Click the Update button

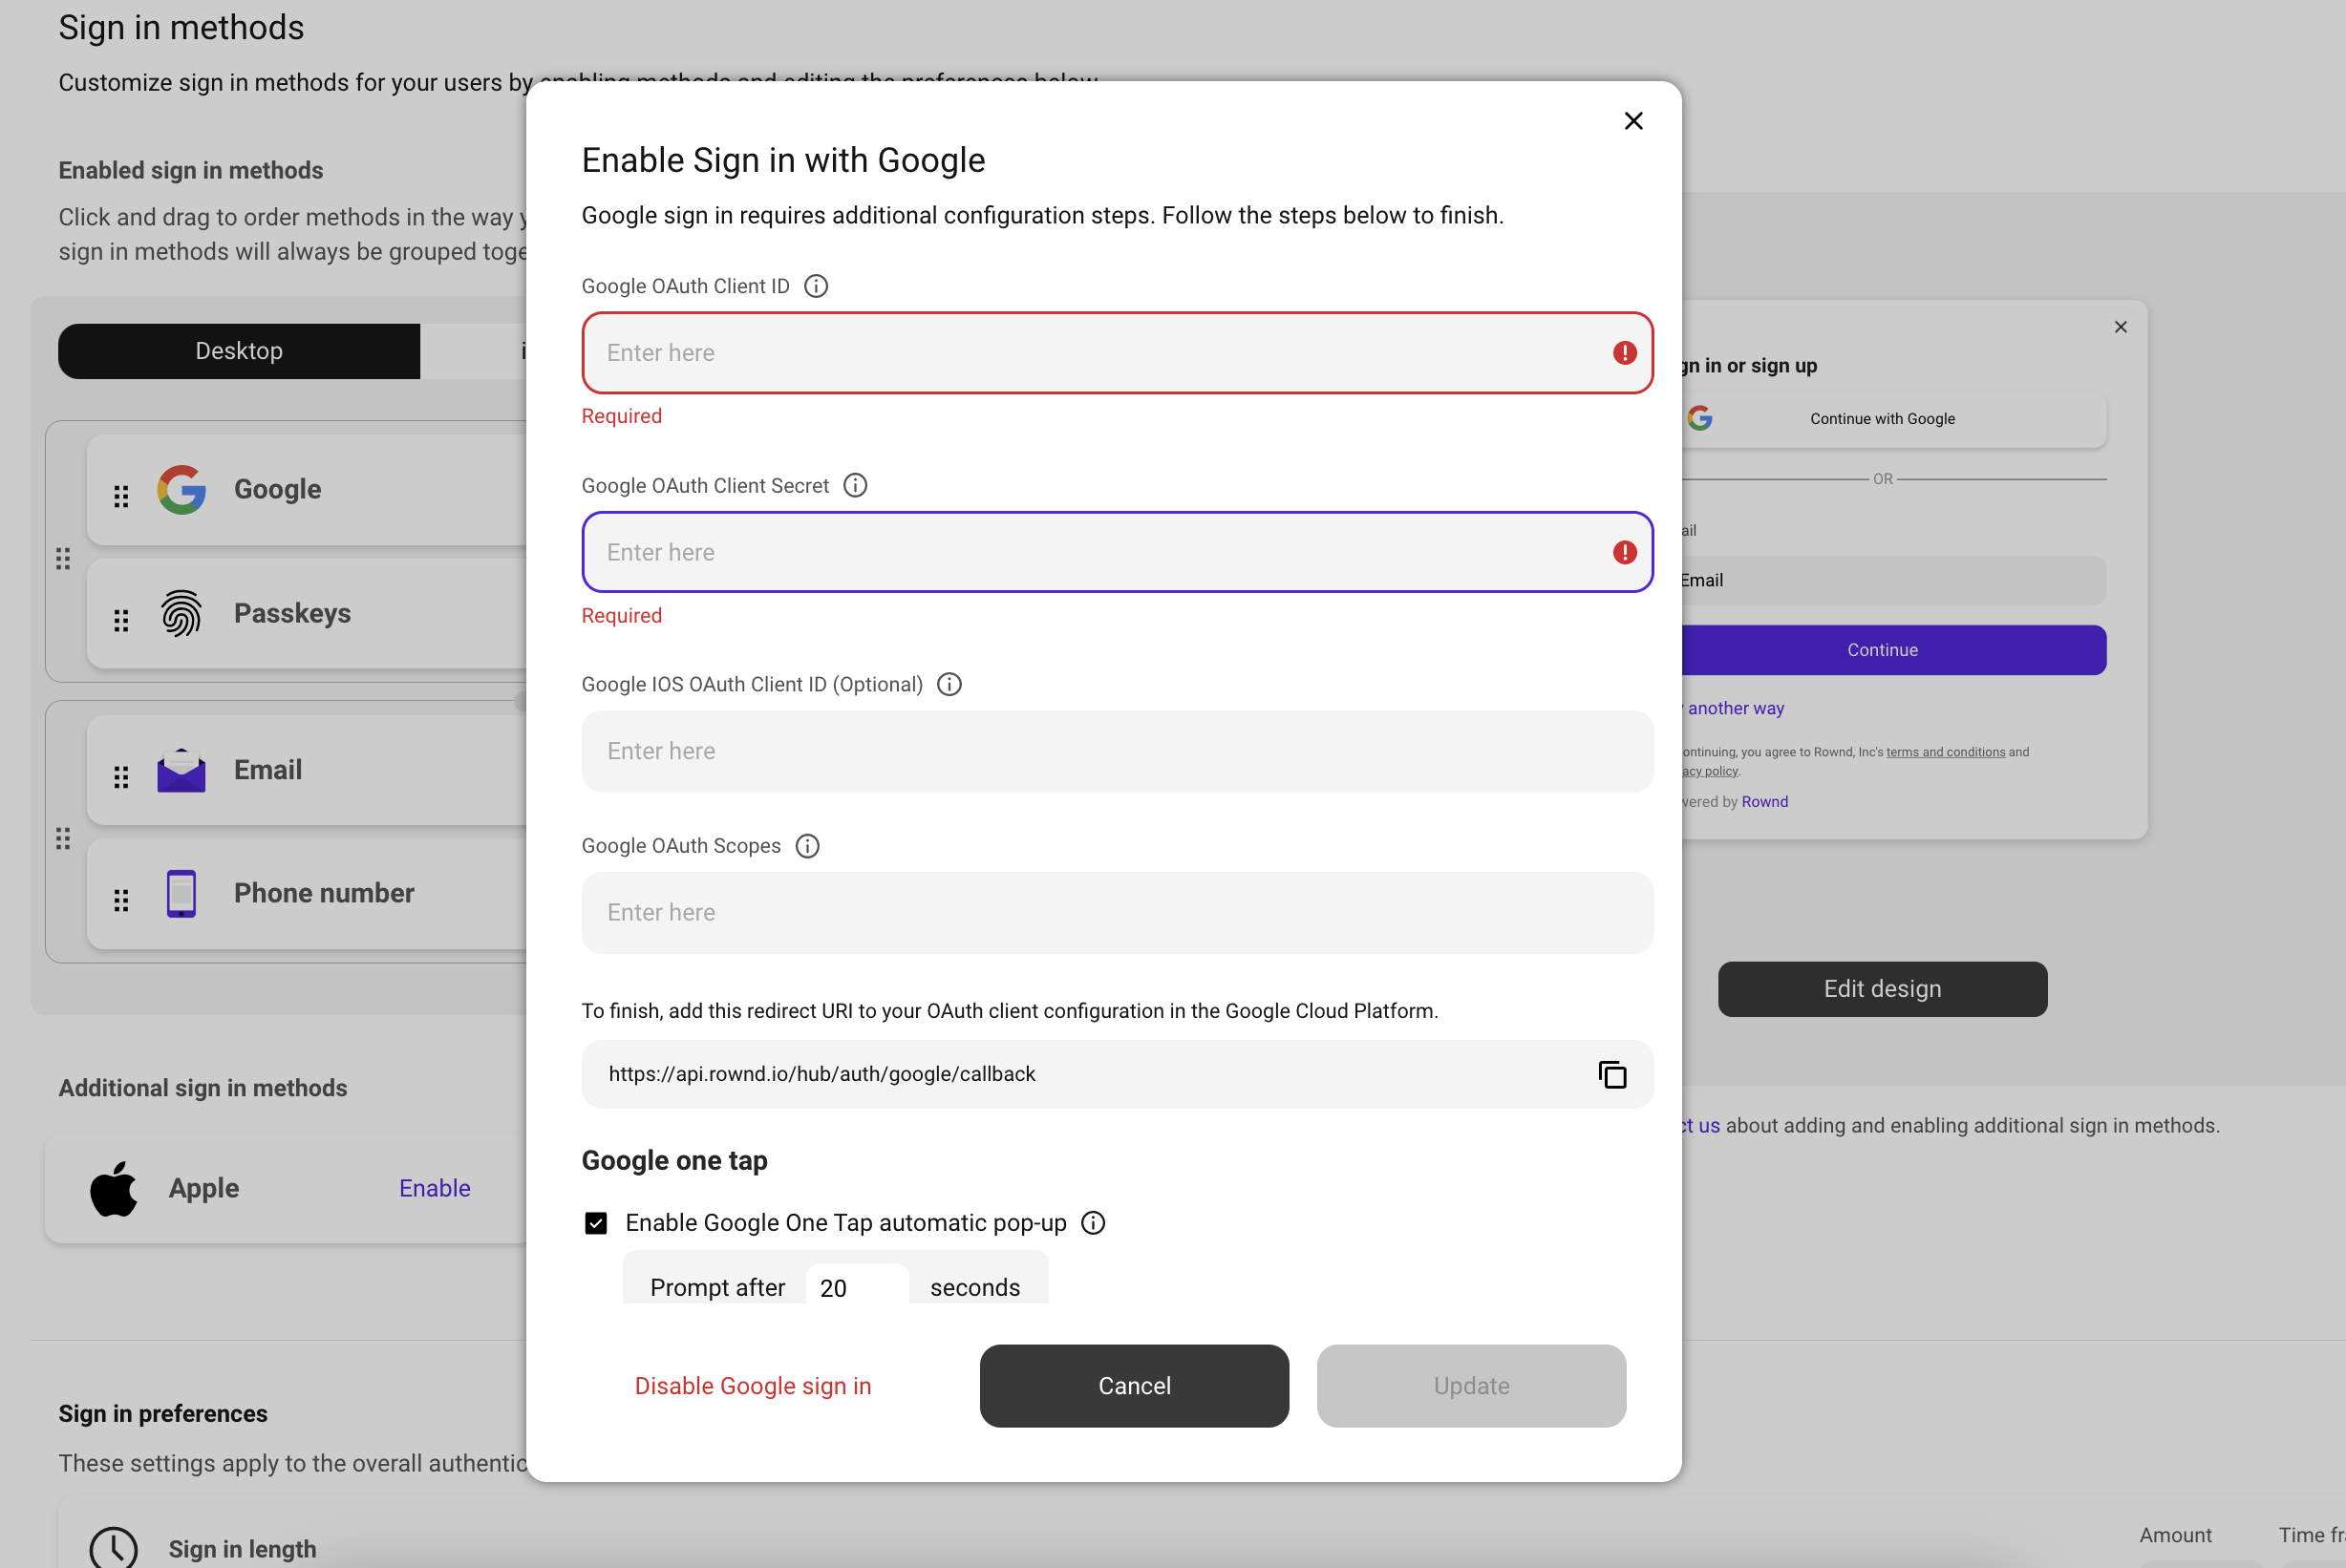1470,1386
